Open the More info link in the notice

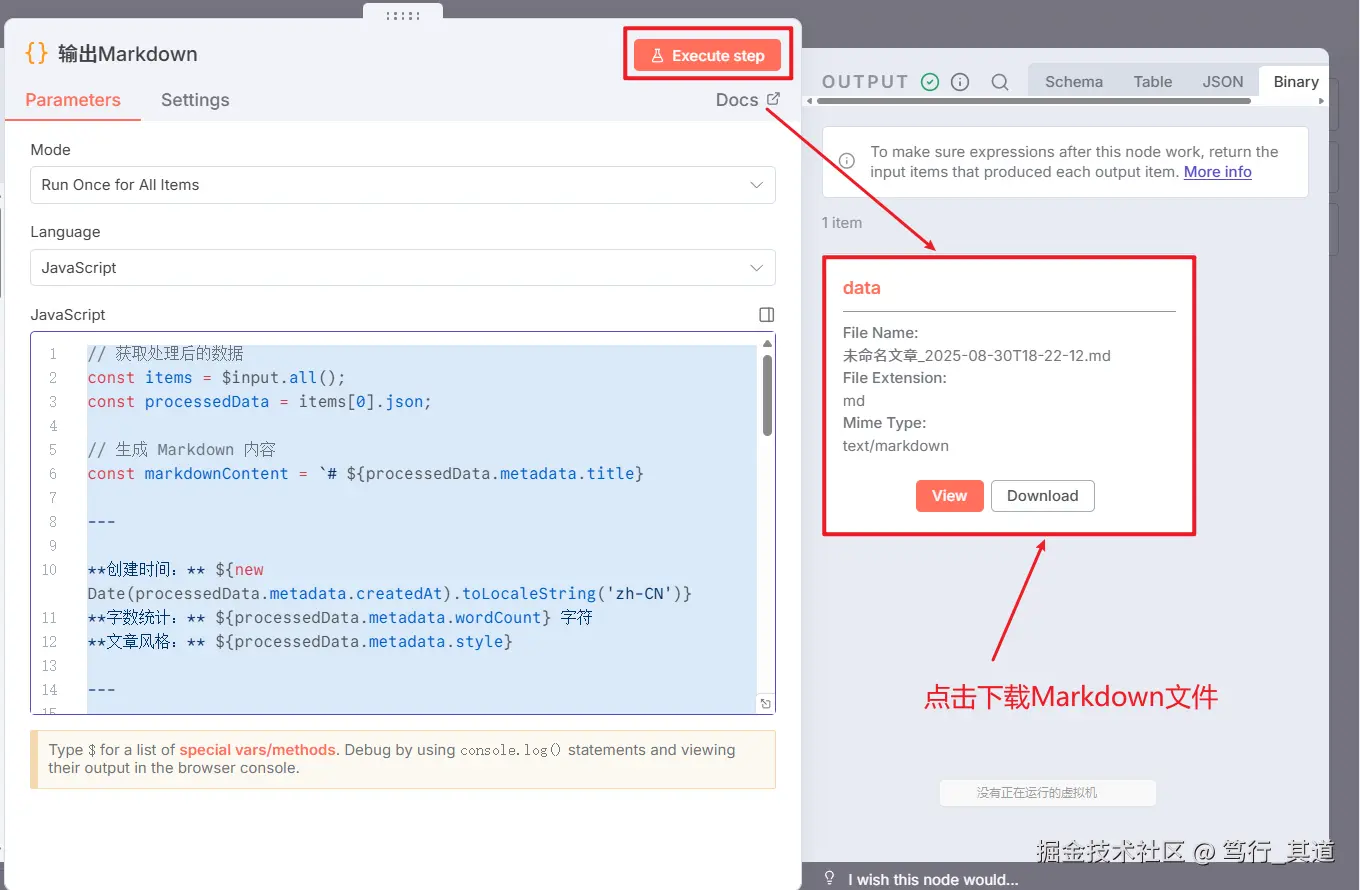click(x=1217, y=171)
